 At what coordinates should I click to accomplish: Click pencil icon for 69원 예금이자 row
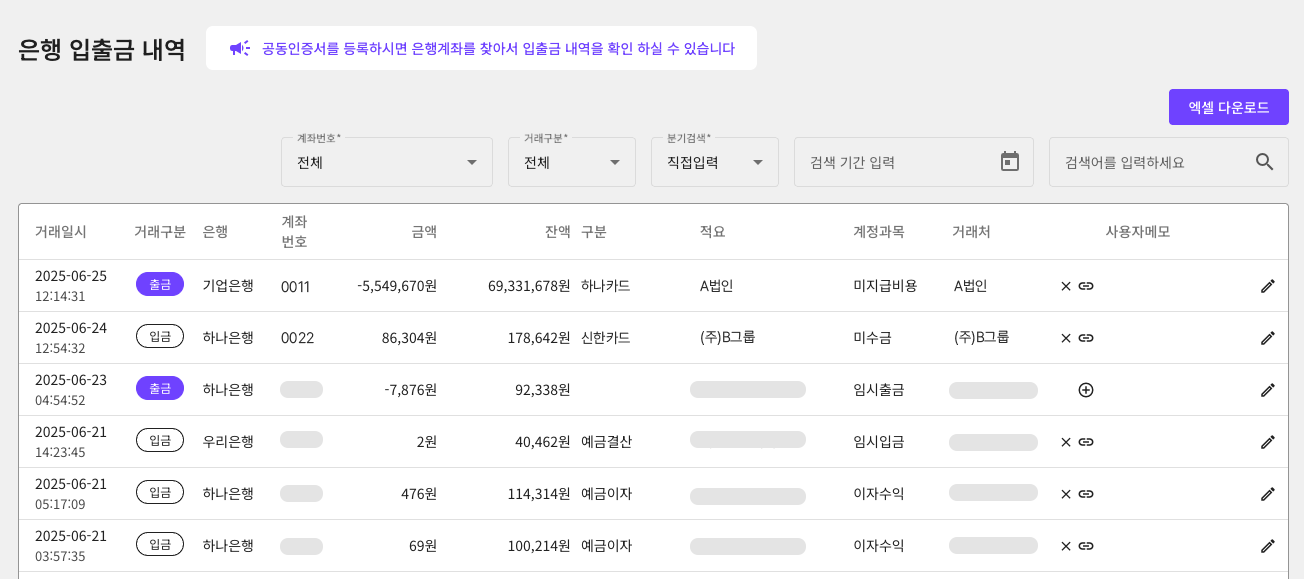(x=1268, y=546)
